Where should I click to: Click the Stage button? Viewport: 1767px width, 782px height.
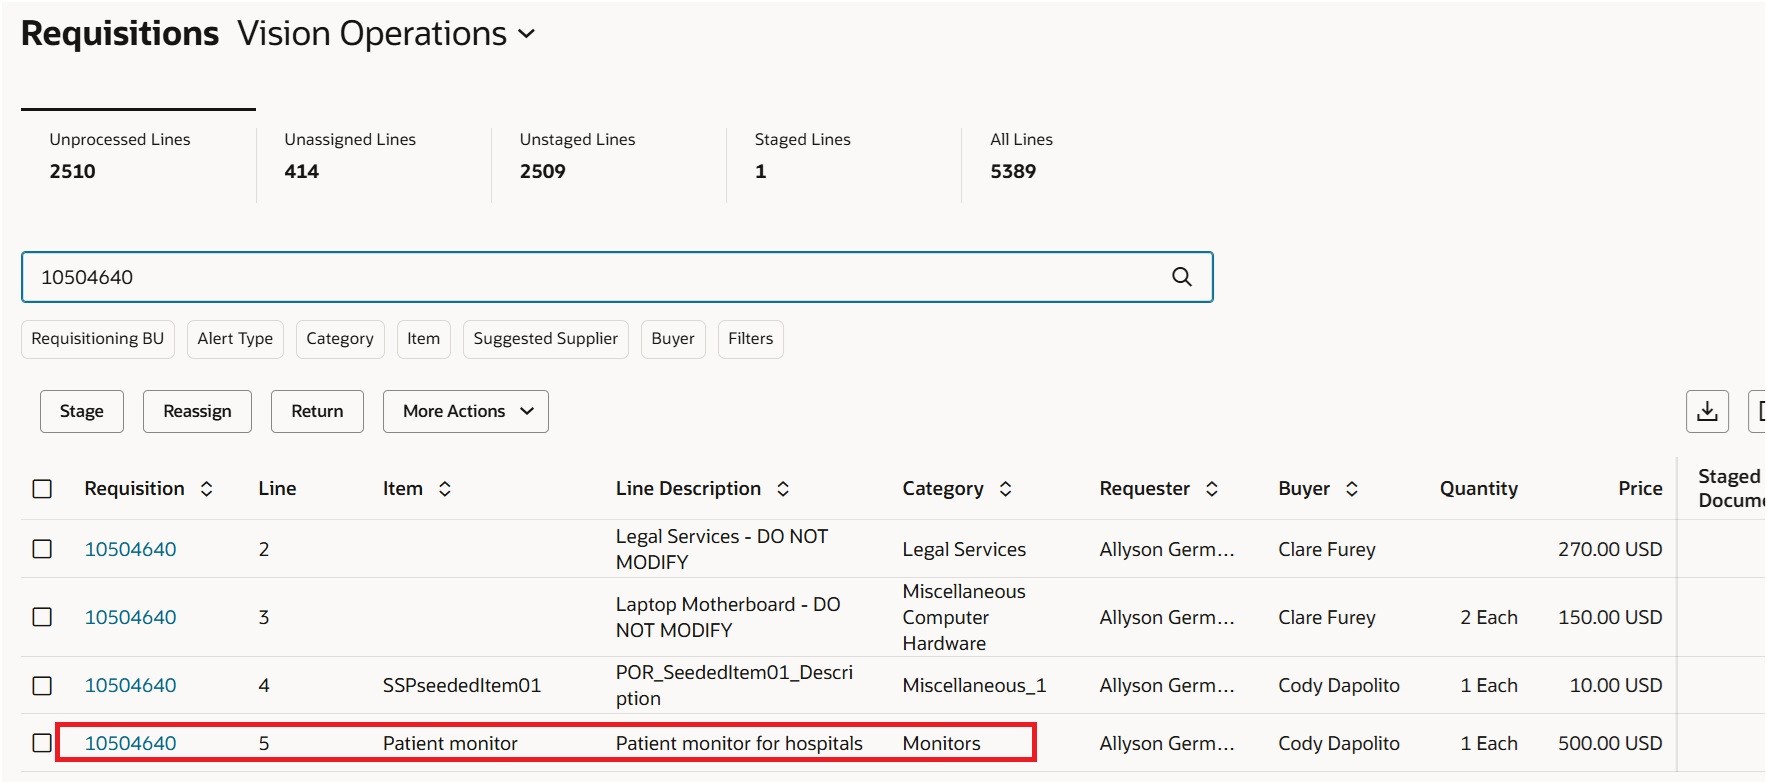coord(81,411)
